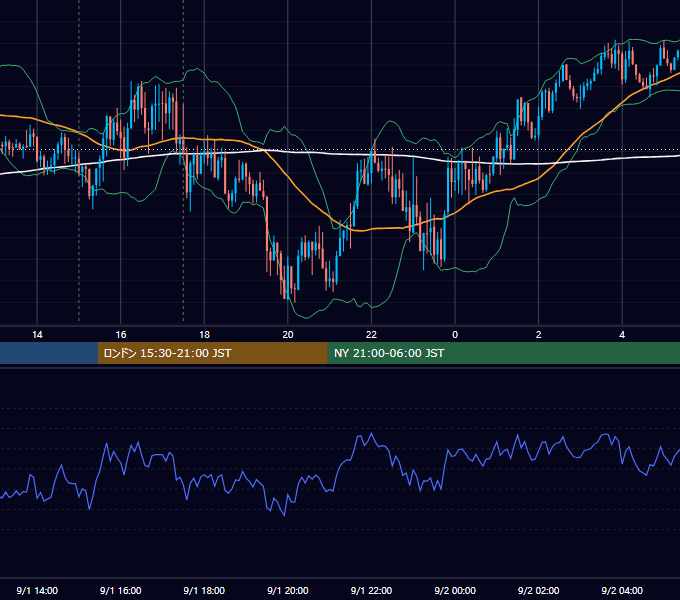Click the 18 hour label on price chart

(204, 335)
